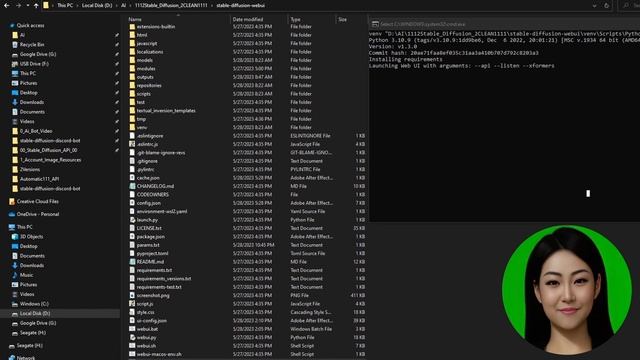640x360 pixels.
Task: Select the requirements_versions.txt file name
Action: click(x=164, y=279)
